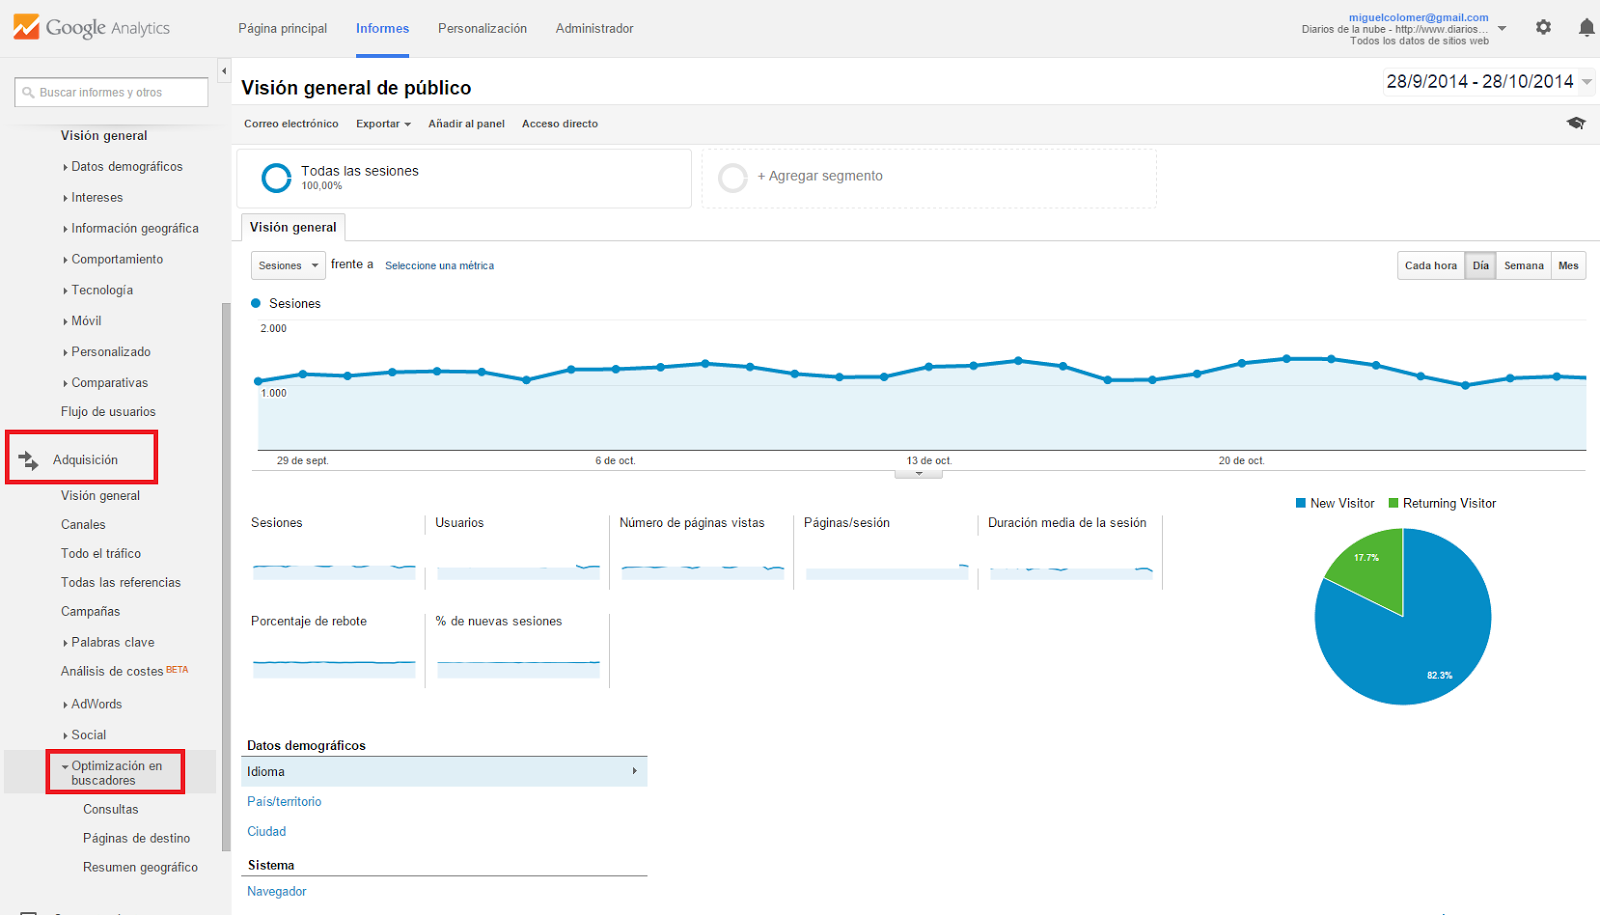Open the date range dropdown

[1489, 82]
